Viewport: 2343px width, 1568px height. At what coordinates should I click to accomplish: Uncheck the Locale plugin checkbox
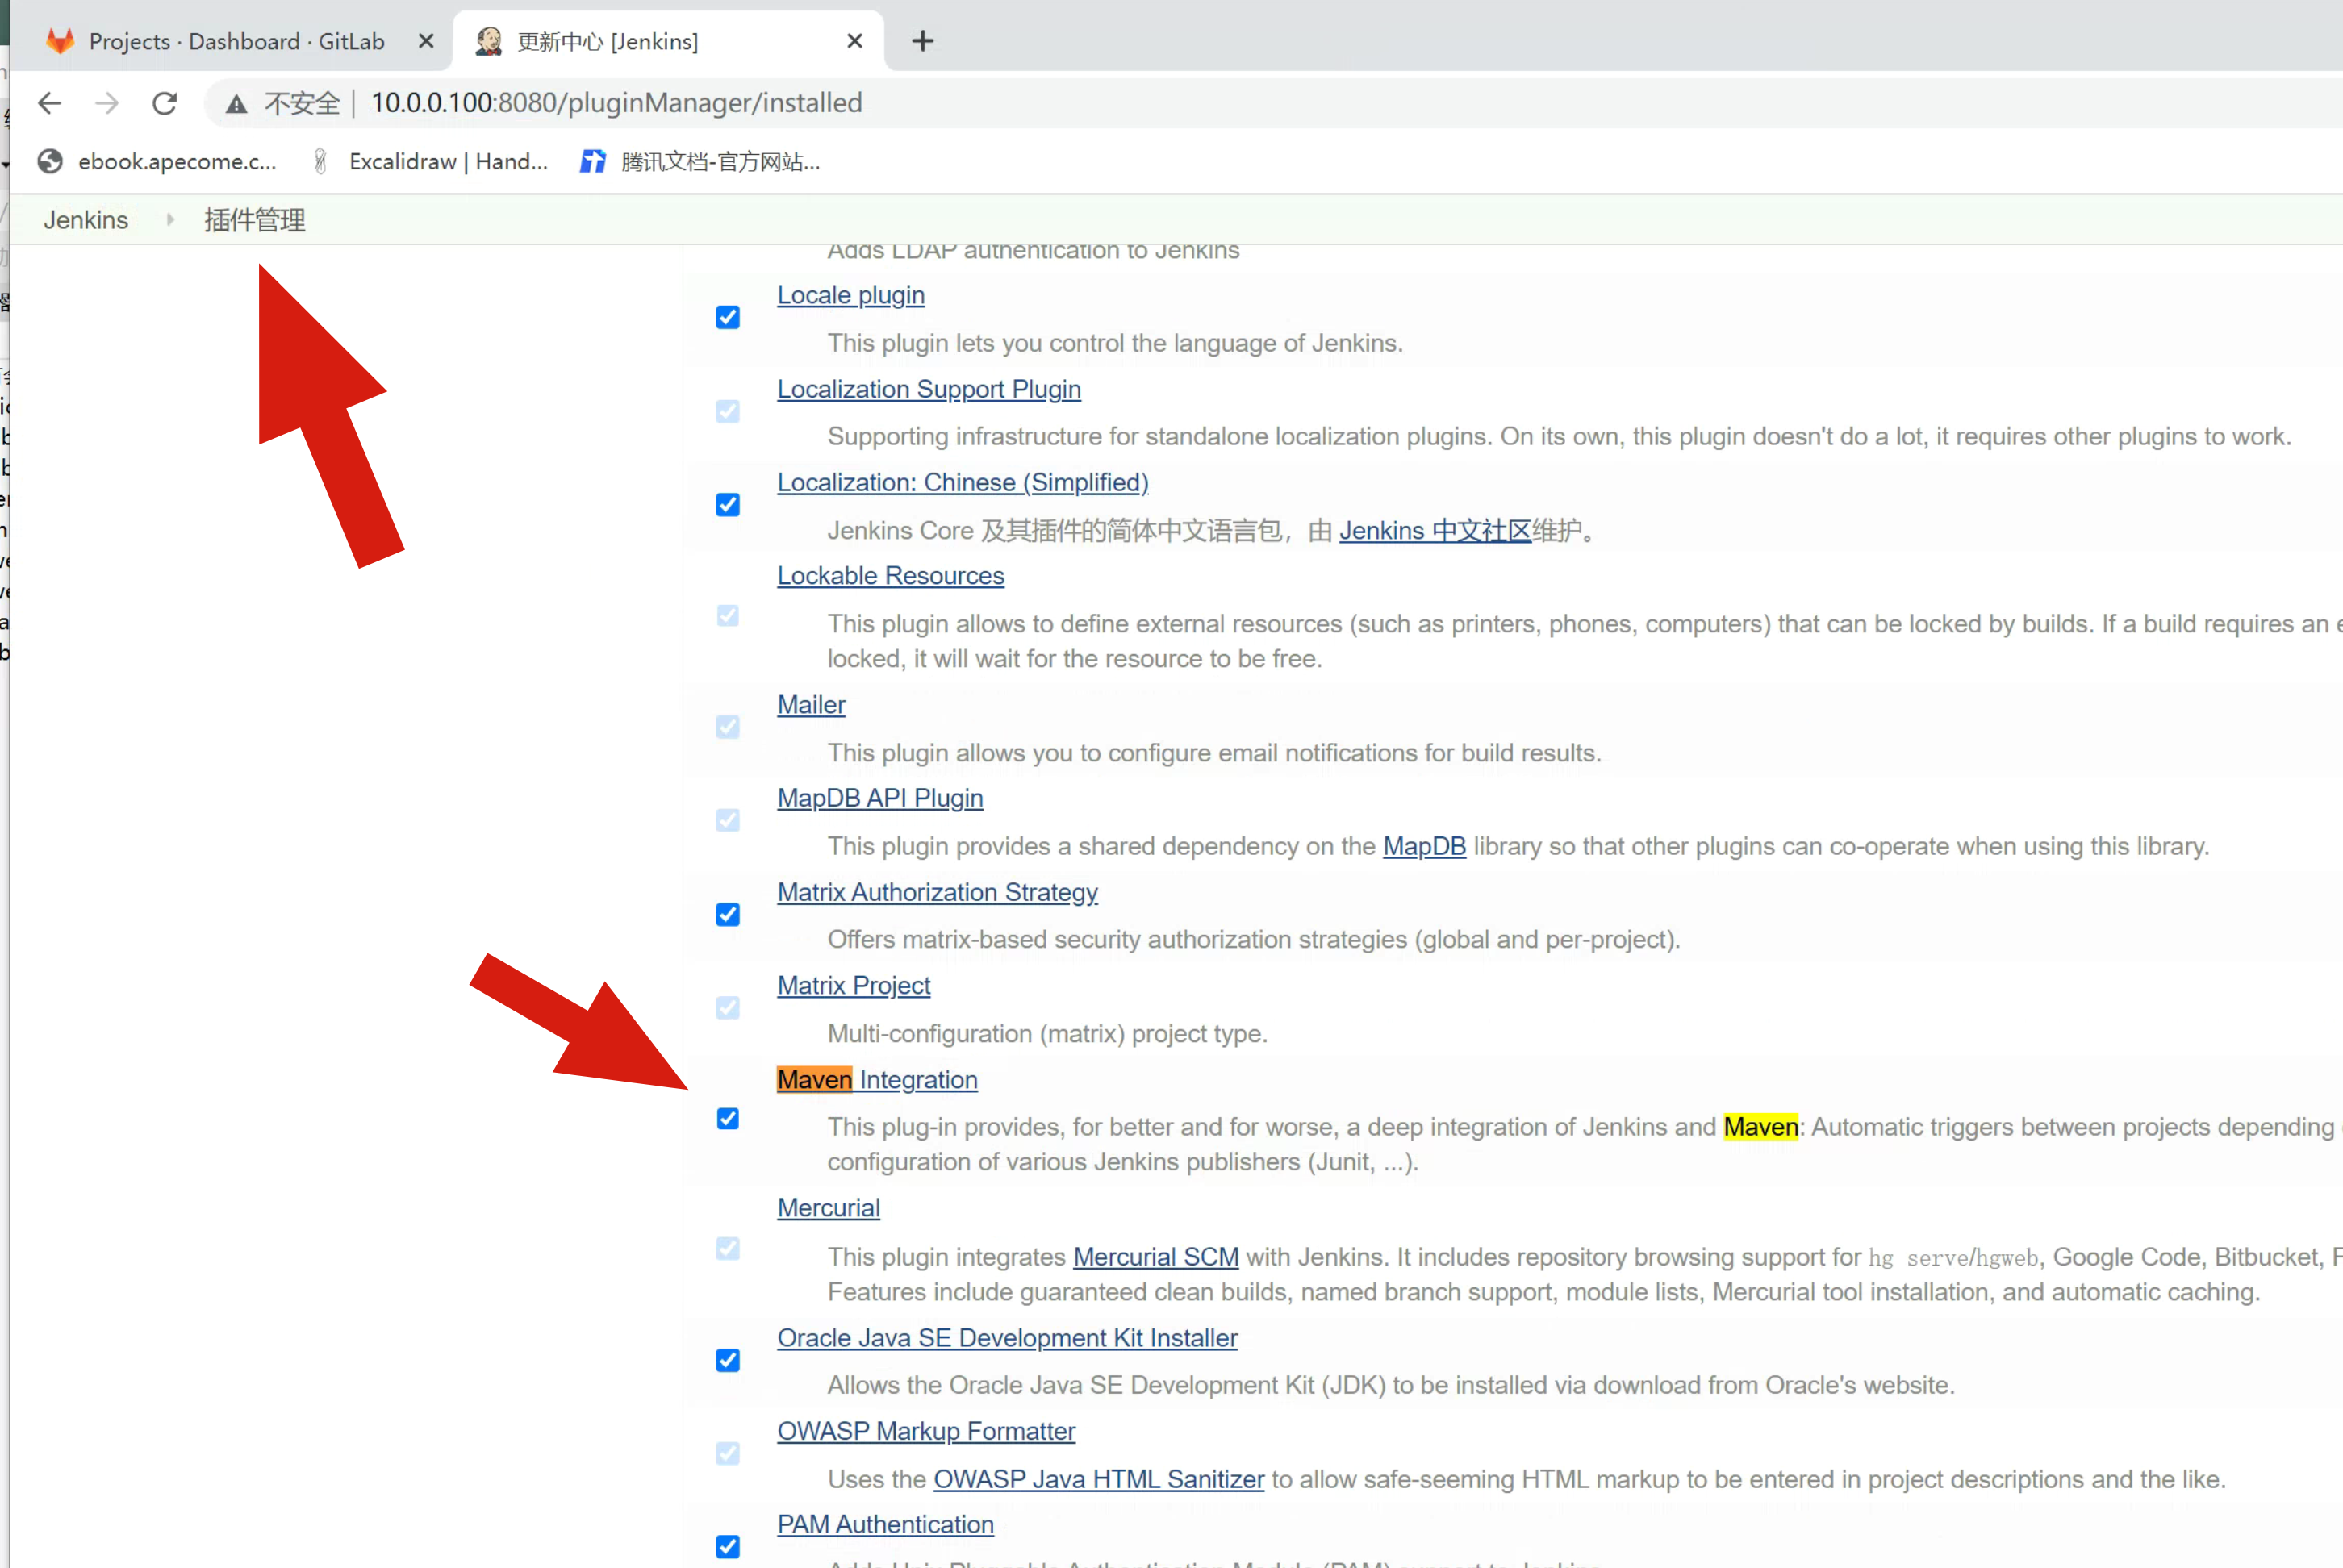(x=728, y=318)
